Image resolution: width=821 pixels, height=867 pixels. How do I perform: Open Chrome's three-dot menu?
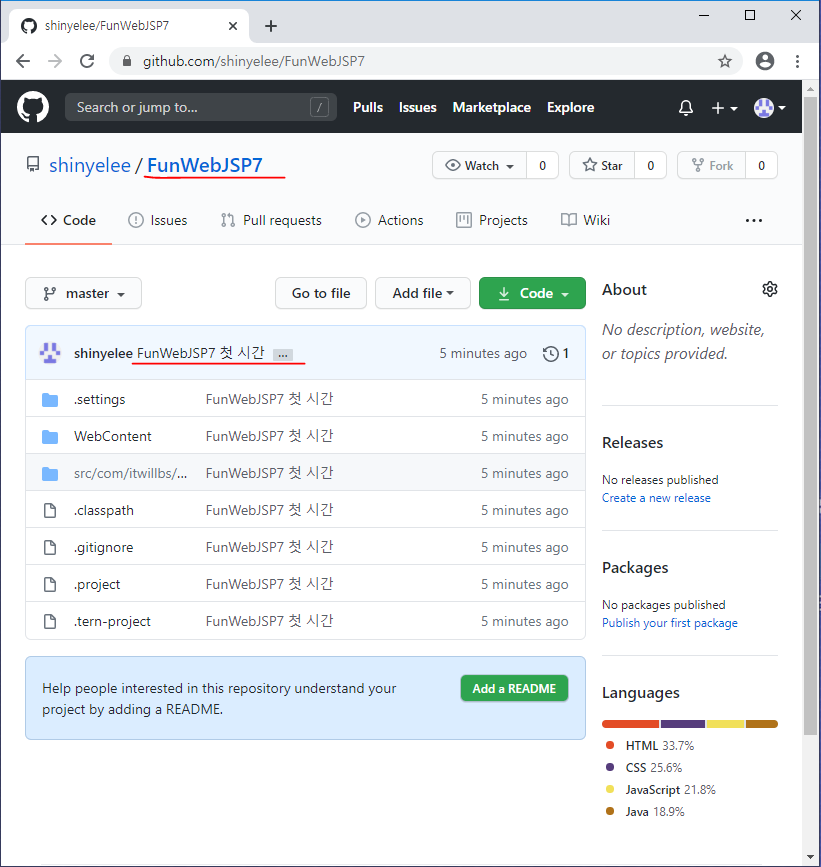coord(797,61)
